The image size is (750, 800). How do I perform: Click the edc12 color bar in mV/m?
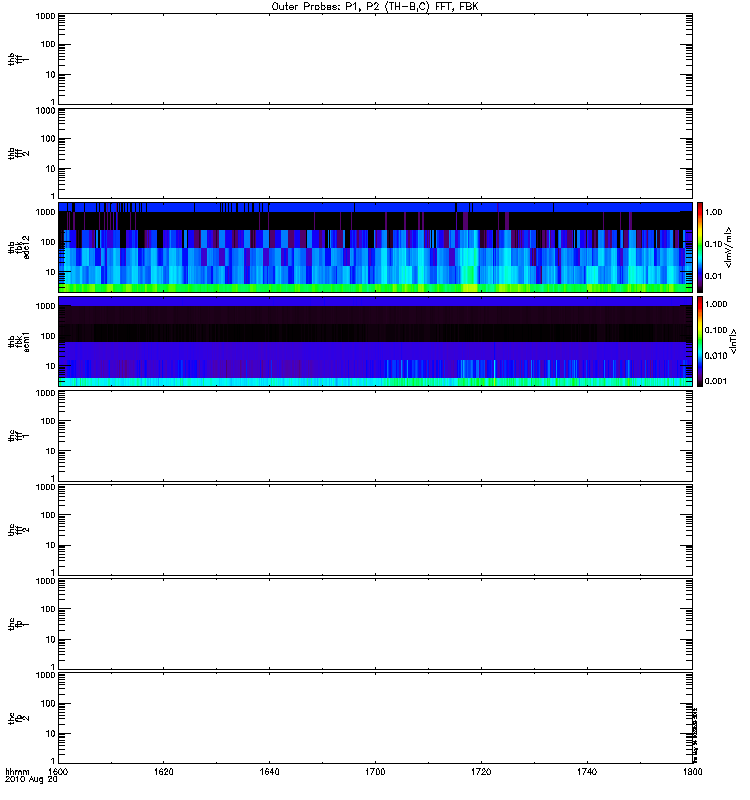(700, 247)
